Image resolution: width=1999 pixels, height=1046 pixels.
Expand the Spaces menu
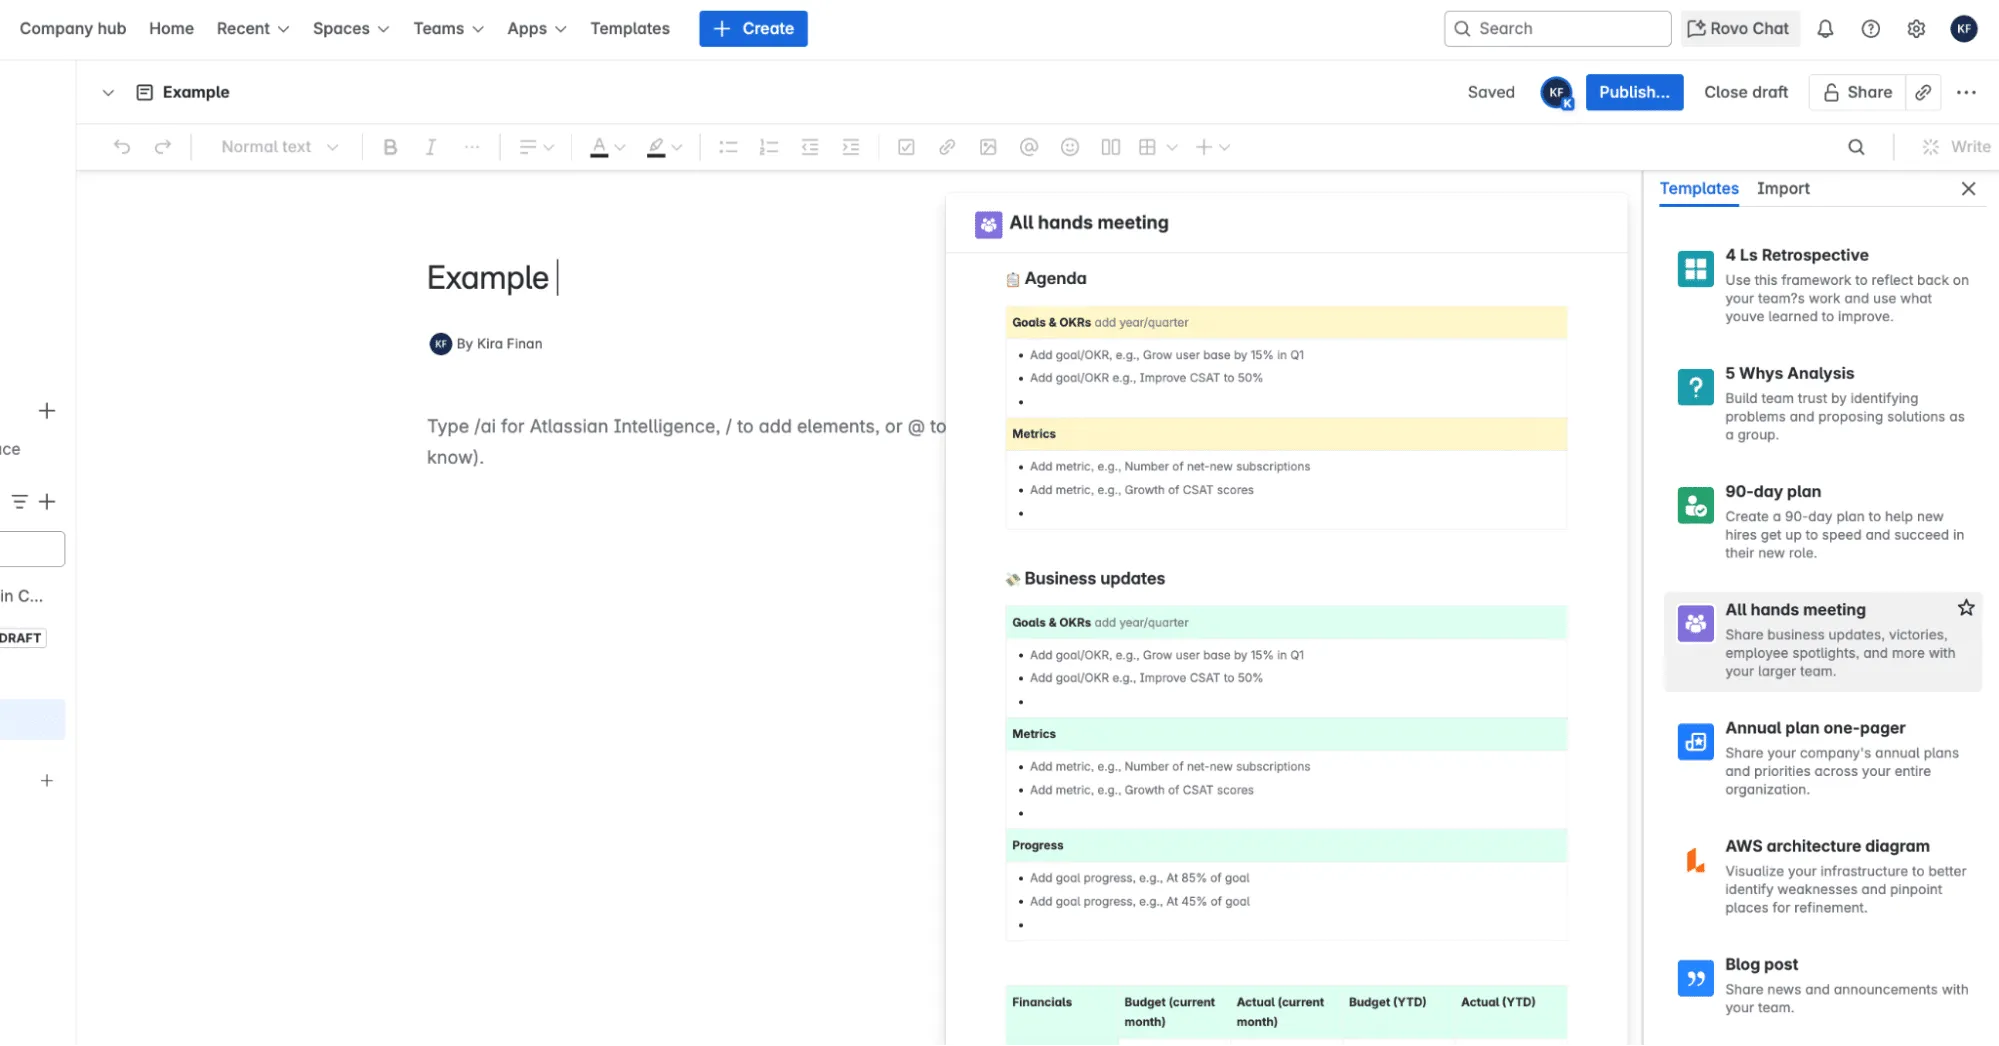[x=350, y=29]
